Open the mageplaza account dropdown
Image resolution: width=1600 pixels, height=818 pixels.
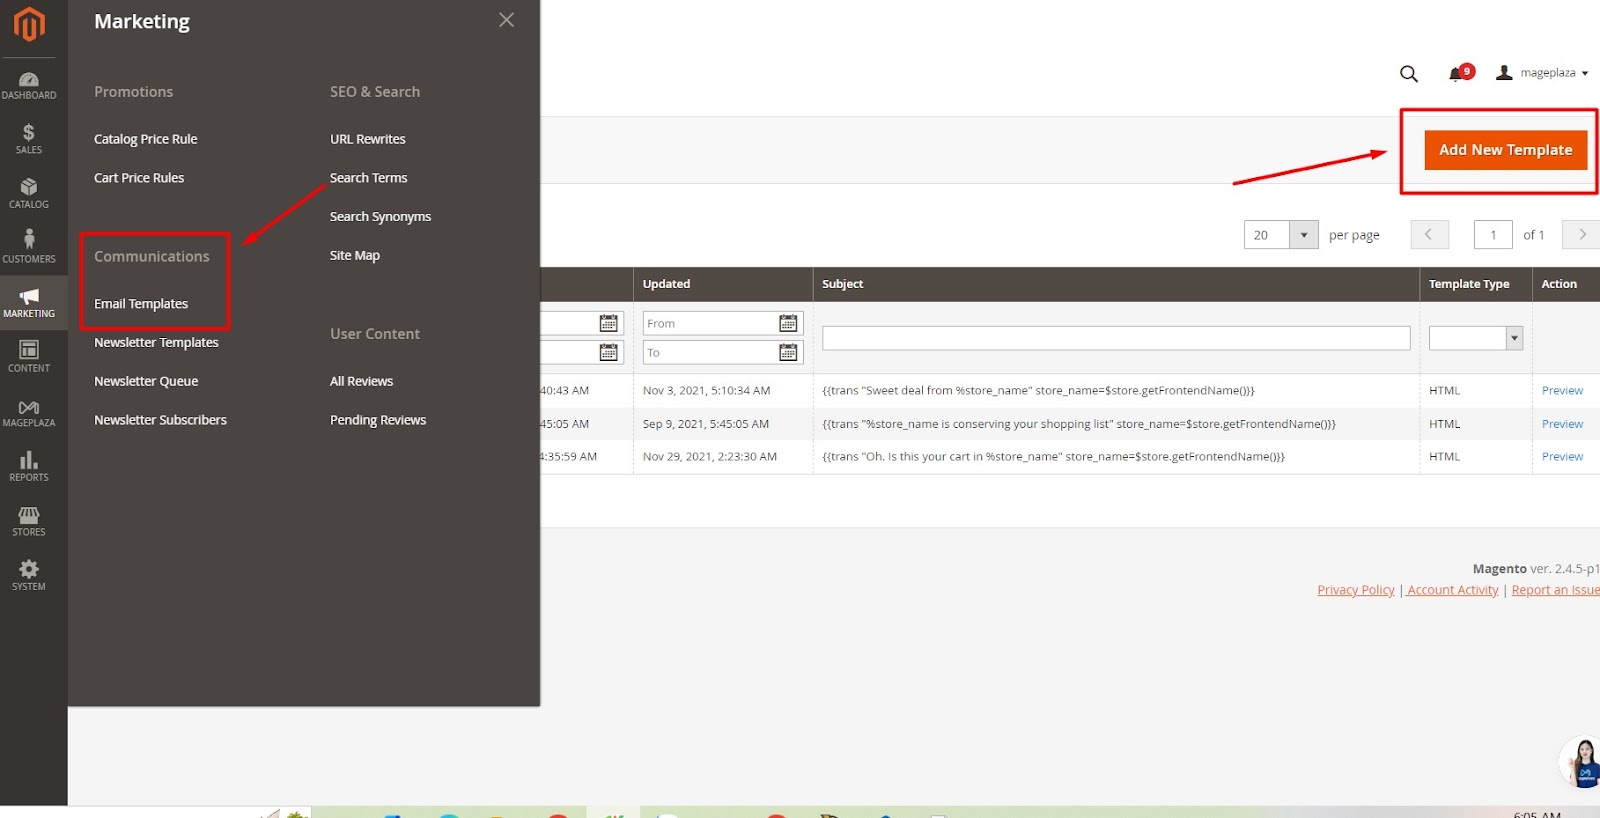point(1541,73)
